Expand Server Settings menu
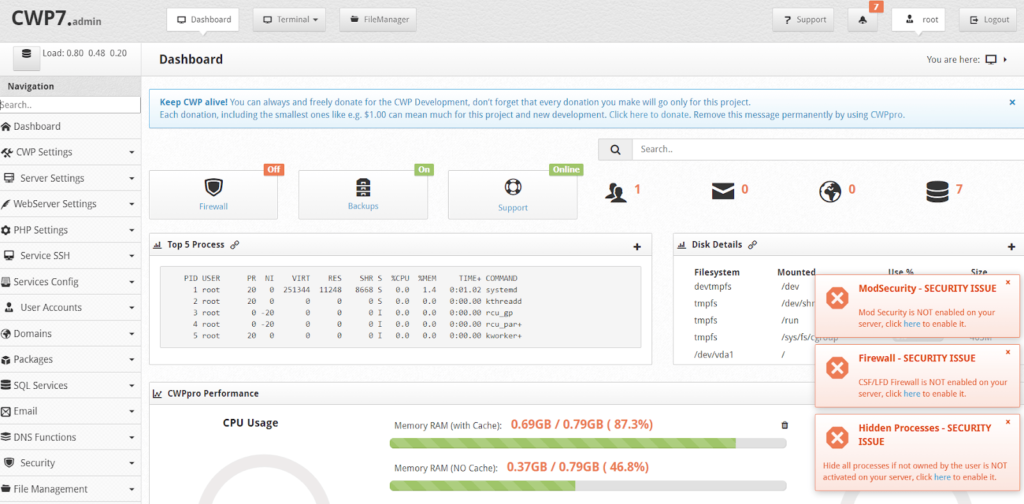Image resolution: width=1024 pixels, height=504 pixels. (71, 178)
